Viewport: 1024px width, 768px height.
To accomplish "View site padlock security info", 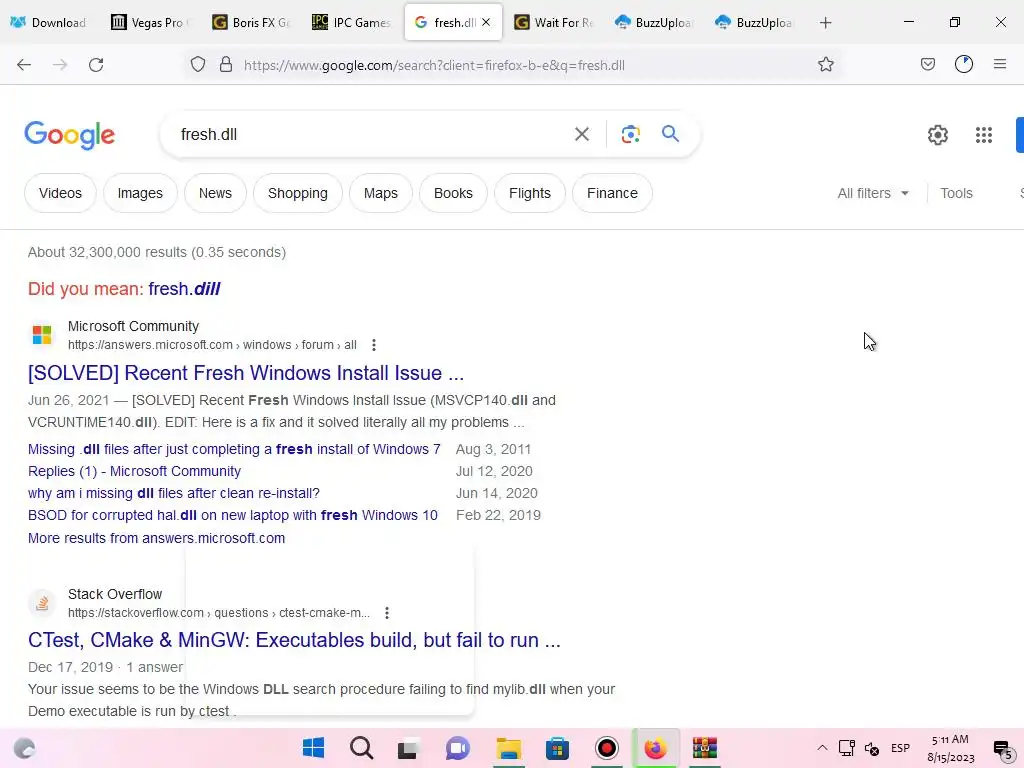I will [x=226, y=65].
